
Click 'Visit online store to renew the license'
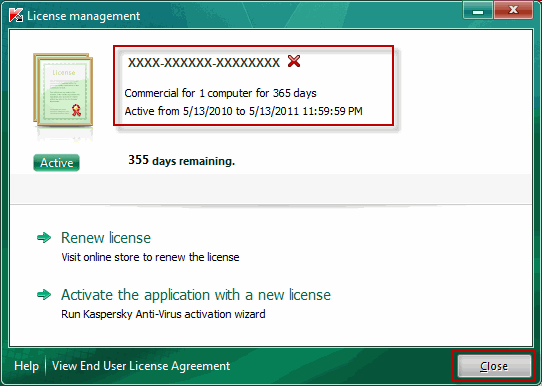coord(150,257)
